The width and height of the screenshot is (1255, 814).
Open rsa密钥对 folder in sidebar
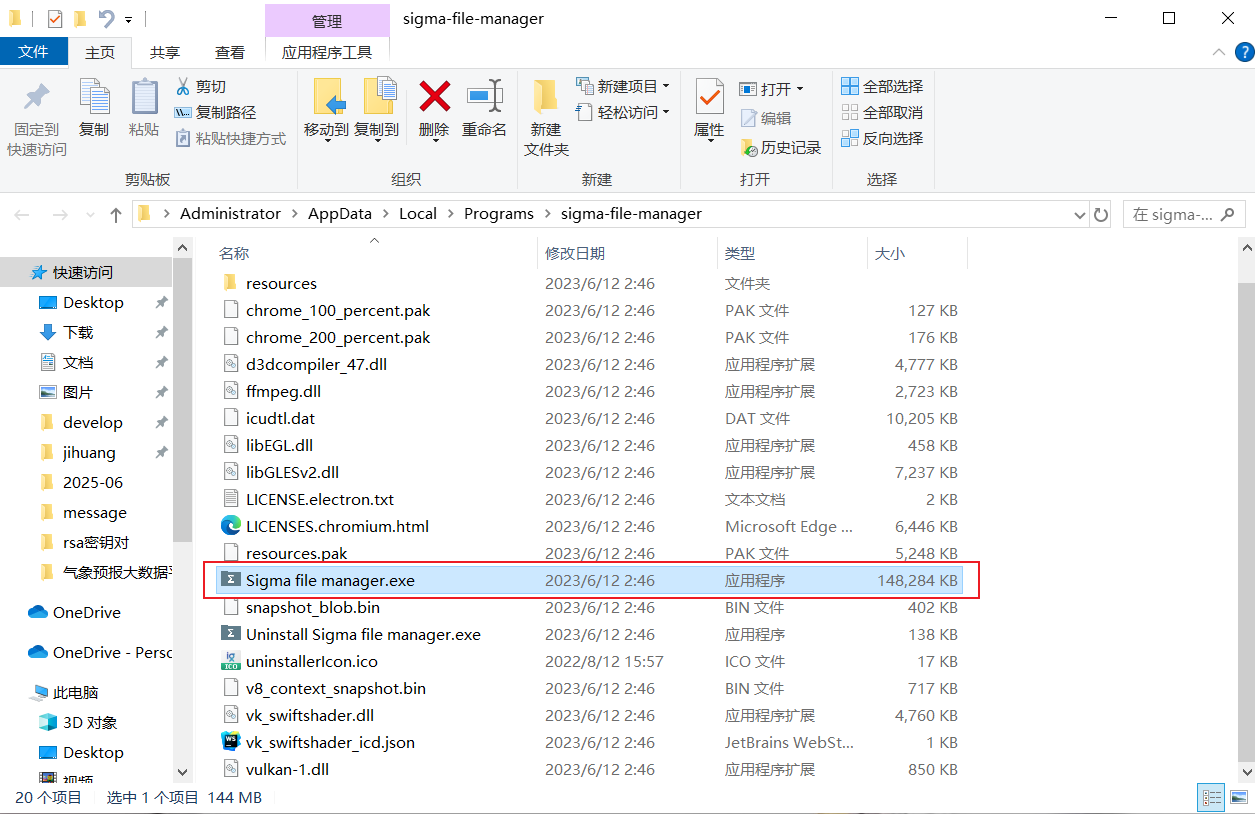click(96, 543)
